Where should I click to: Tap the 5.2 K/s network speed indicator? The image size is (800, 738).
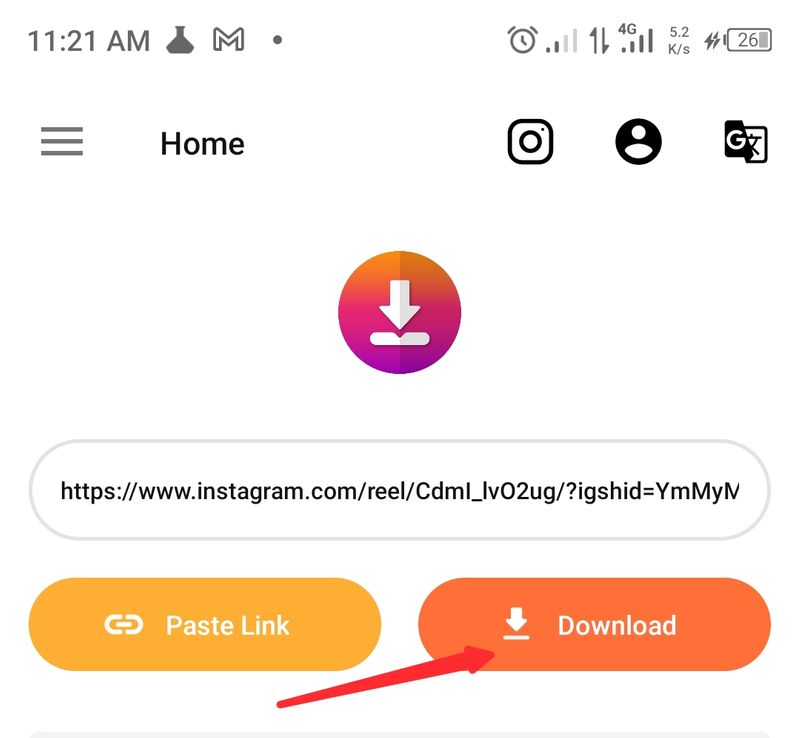click(679, 40)
